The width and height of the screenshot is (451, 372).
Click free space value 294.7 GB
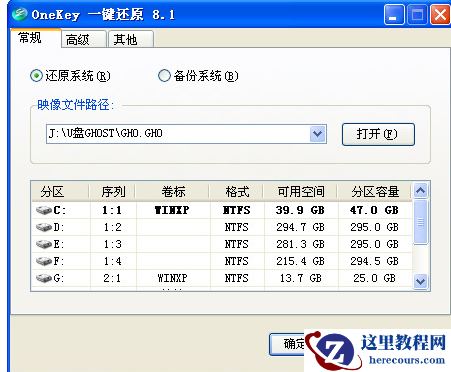[300, 227]
